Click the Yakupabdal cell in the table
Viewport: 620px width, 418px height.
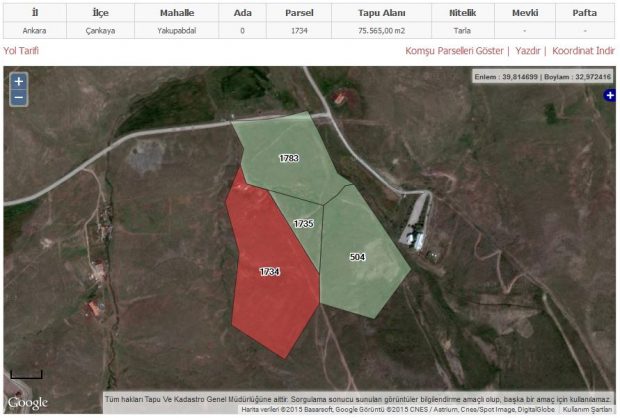(178, 31)
